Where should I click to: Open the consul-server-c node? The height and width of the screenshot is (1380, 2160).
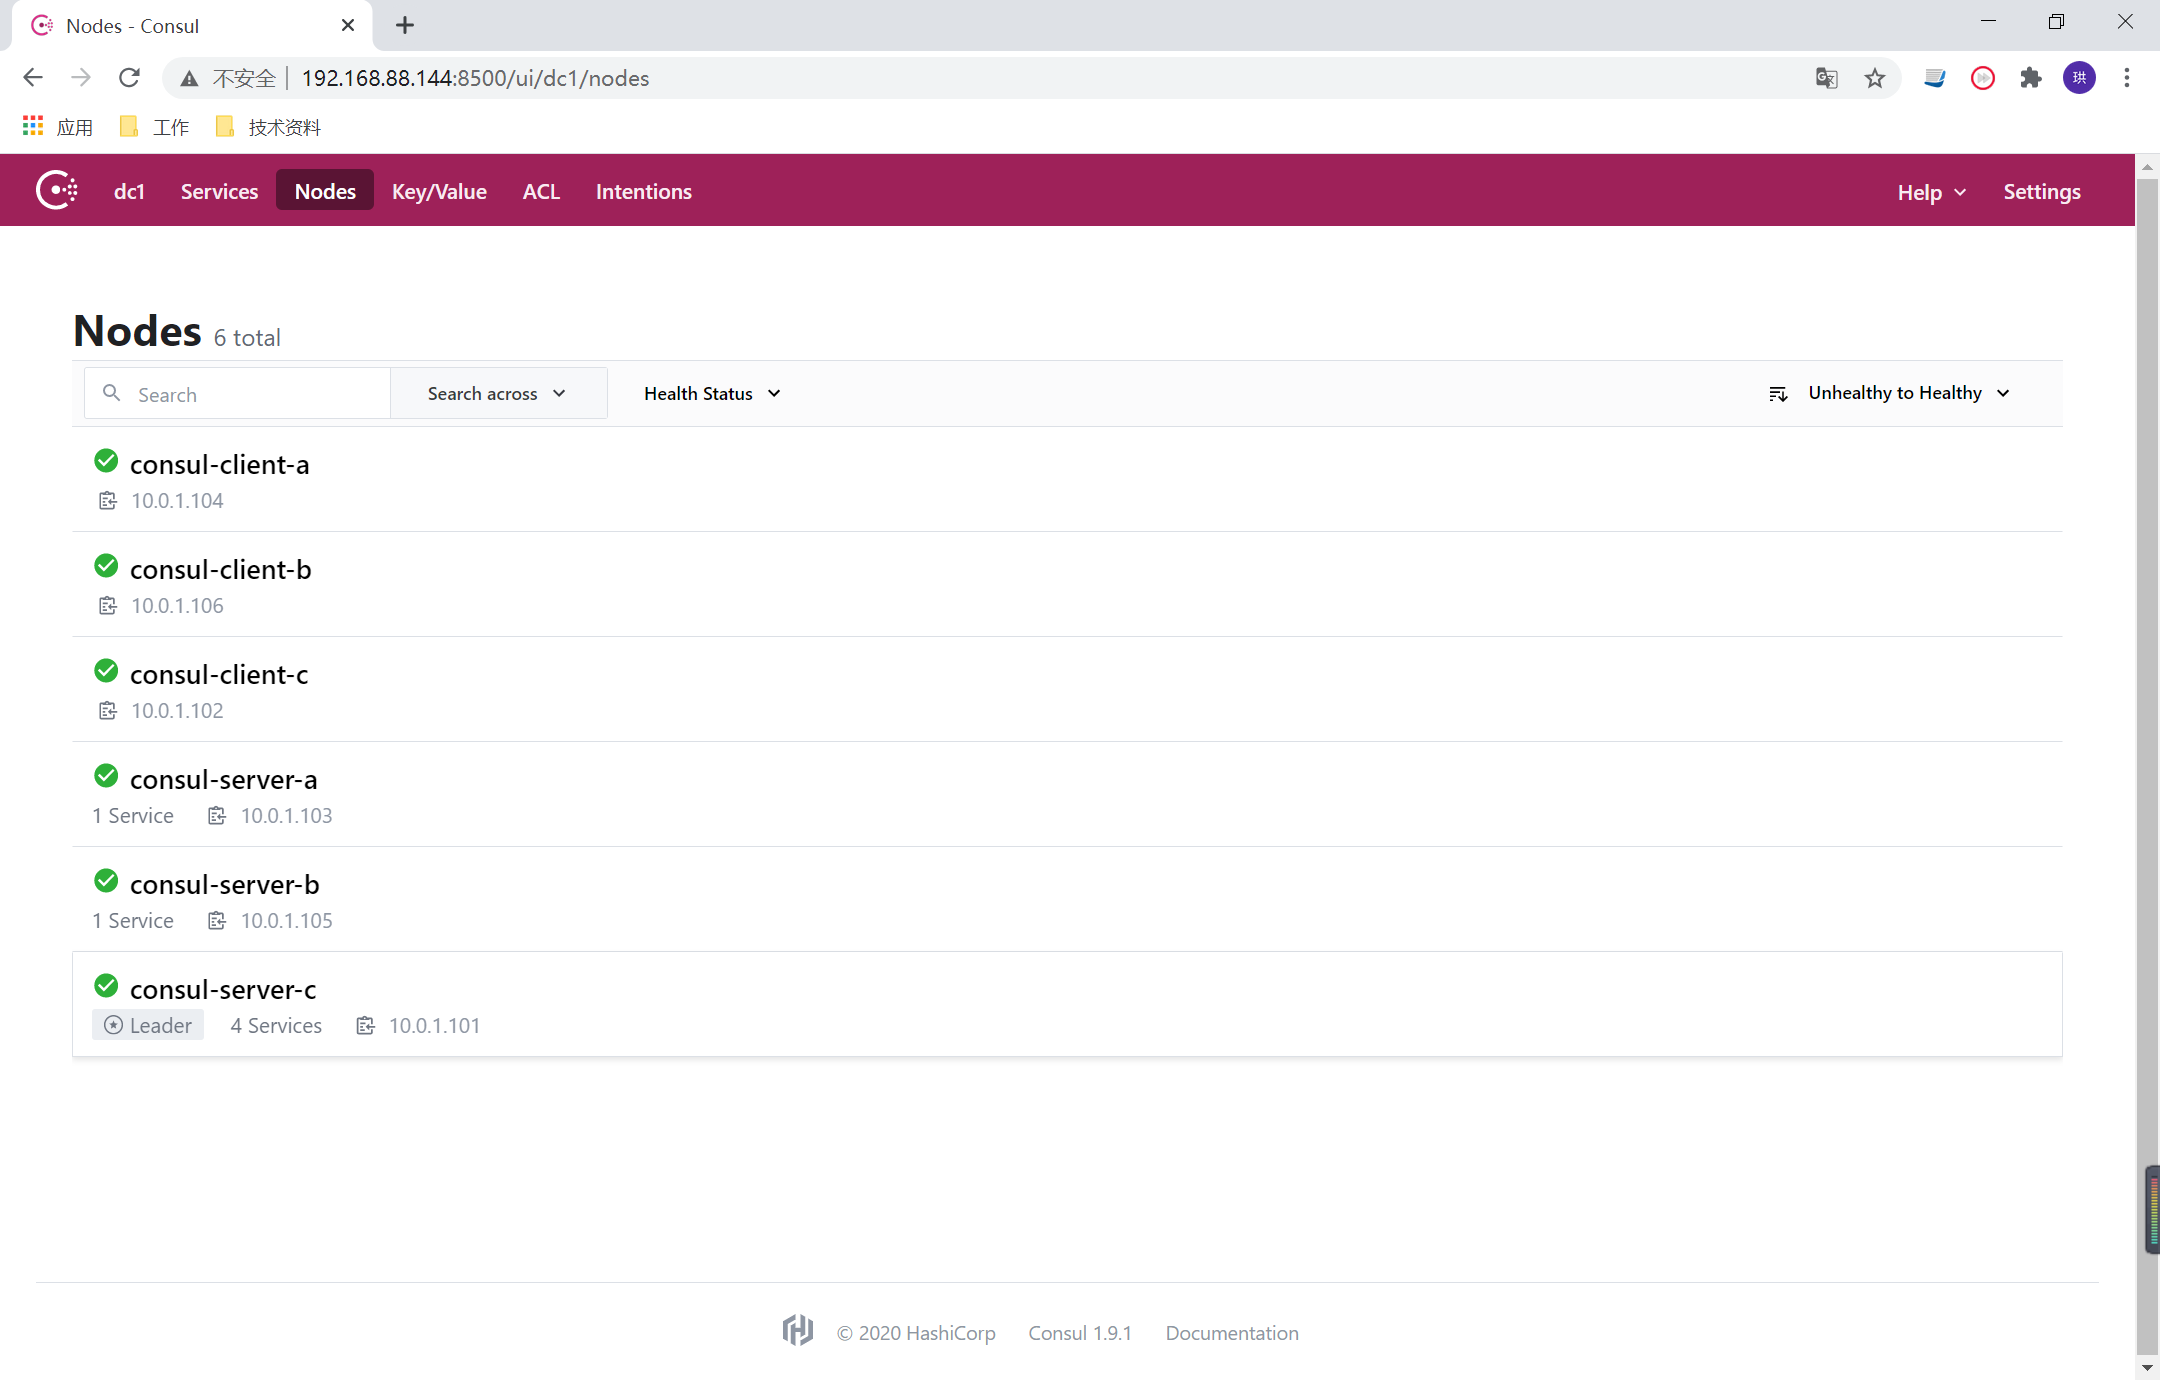click(223, 990)
